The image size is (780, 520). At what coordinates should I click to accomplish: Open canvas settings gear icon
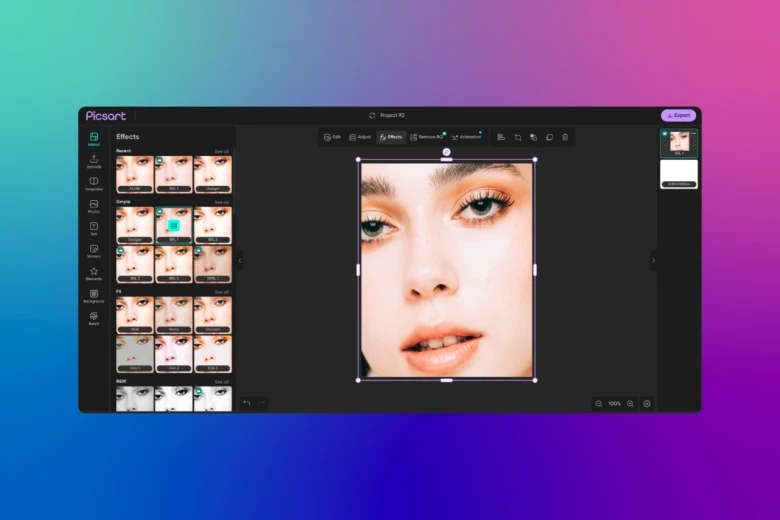click(x=647, y=403)
